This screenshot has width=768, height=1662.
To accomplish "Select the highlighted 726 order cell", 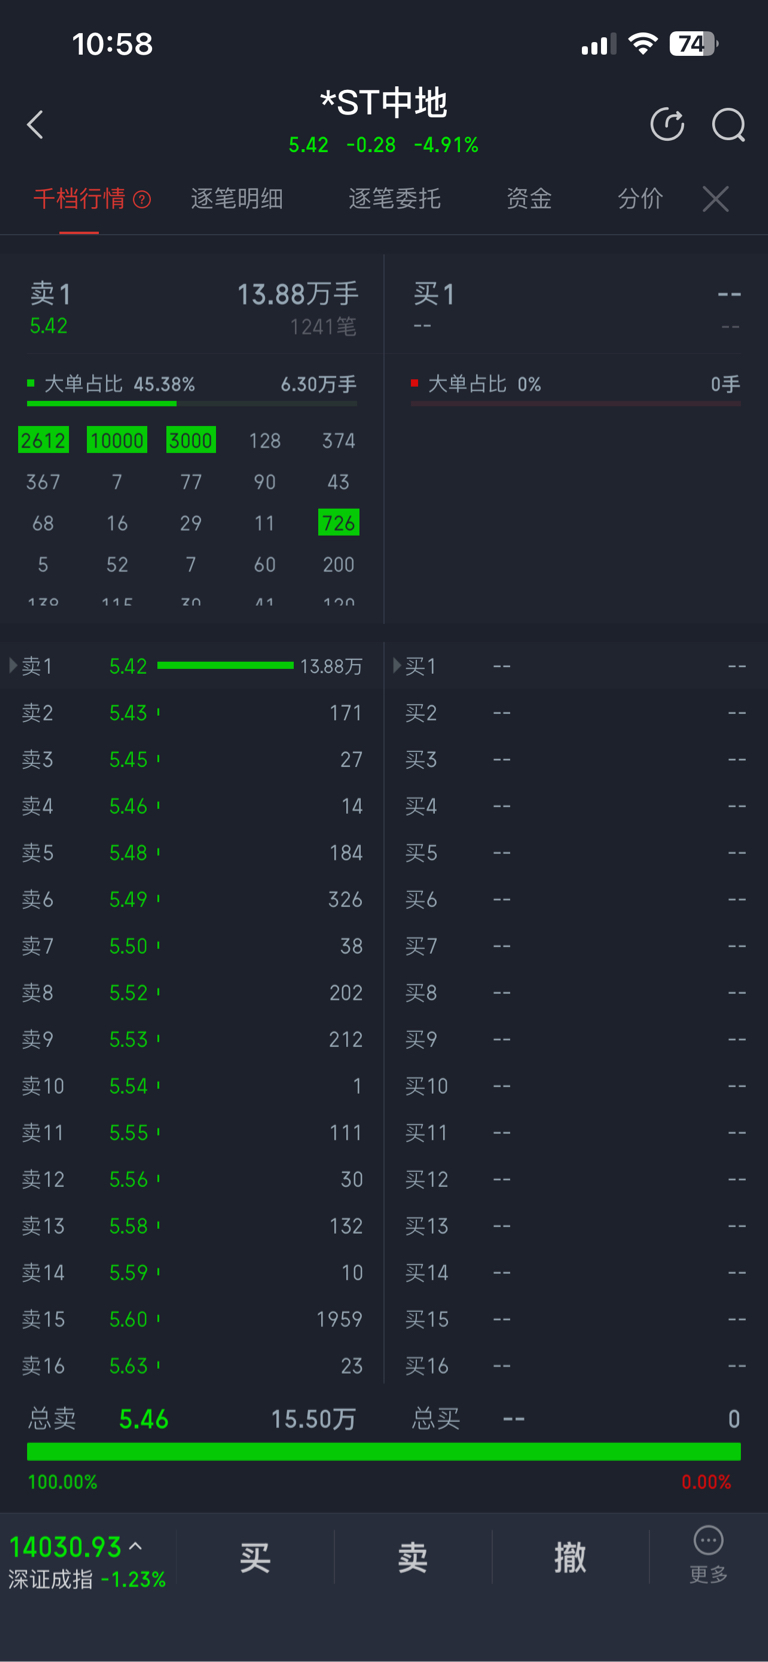I will pyautogui.click(x=338, y=523).
